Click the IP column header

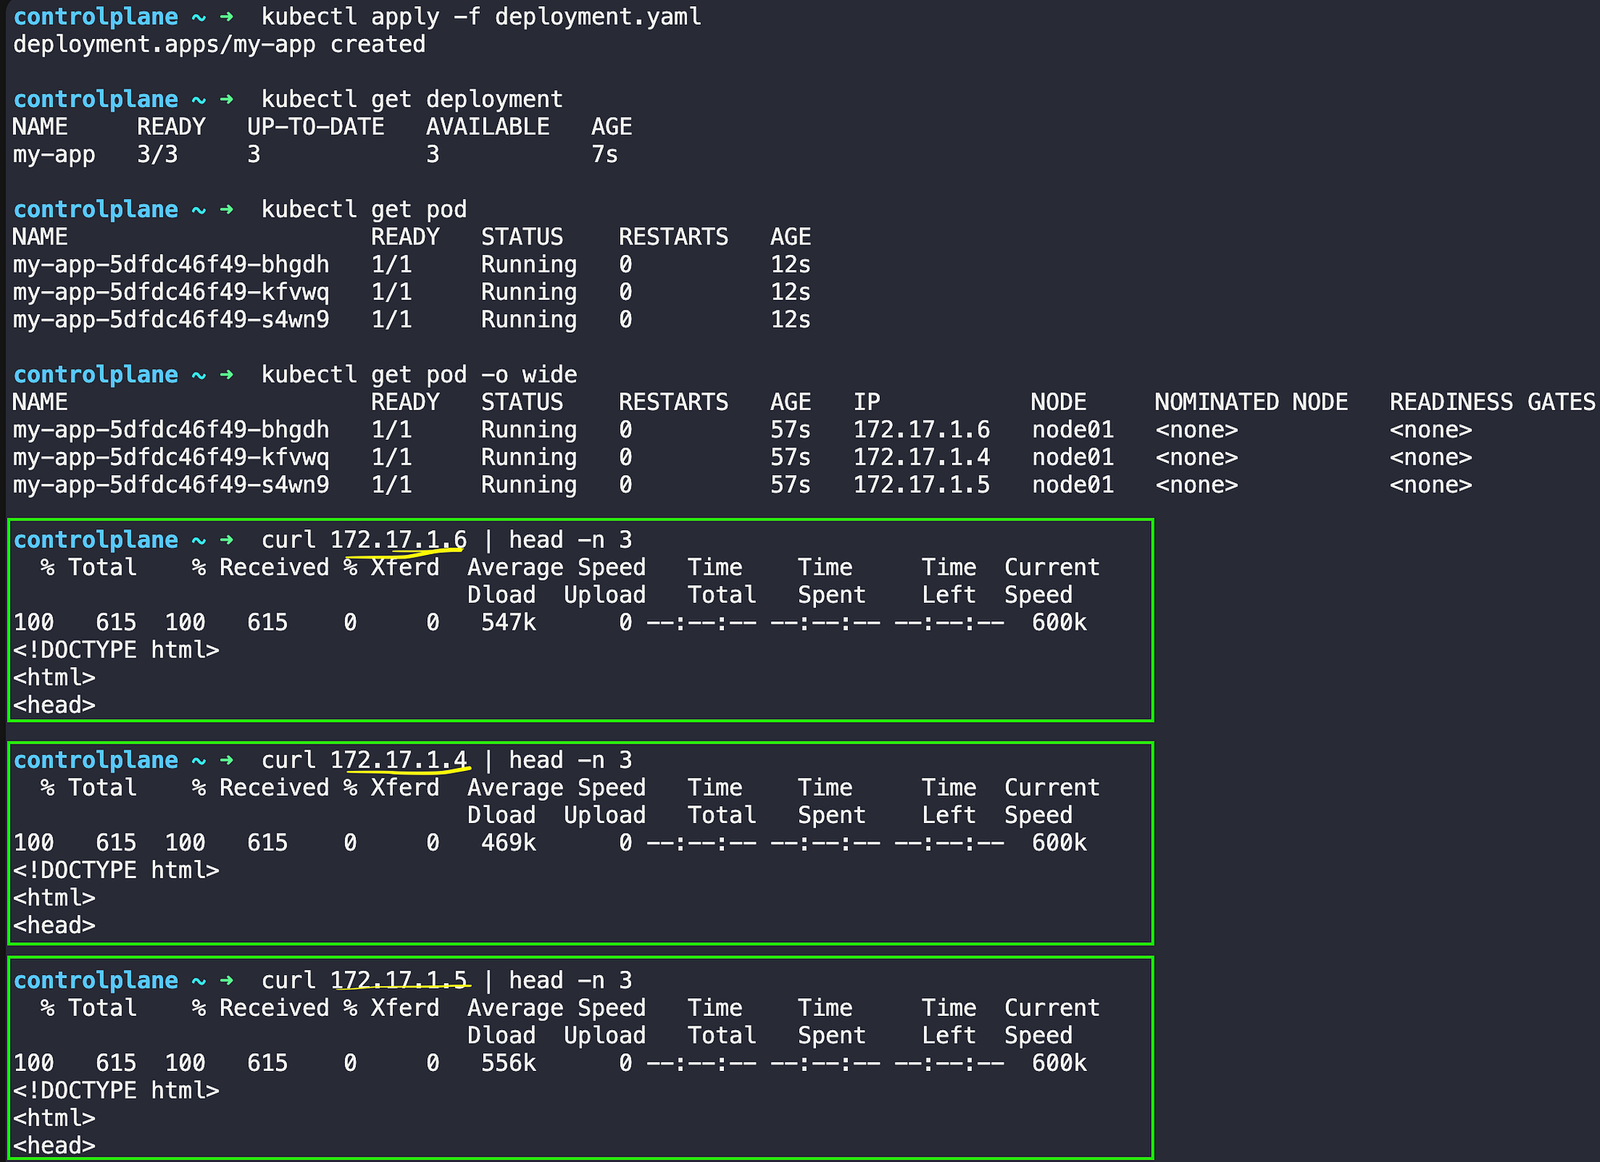click(866, 402)
